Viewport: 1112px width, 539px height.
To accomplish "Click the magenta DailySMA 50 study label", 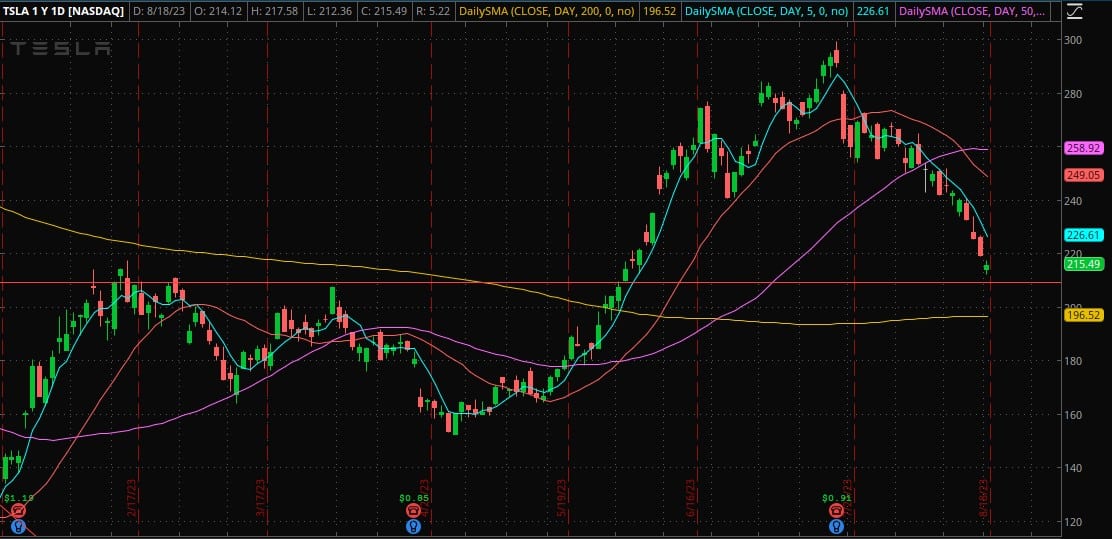I will (972, 11).
